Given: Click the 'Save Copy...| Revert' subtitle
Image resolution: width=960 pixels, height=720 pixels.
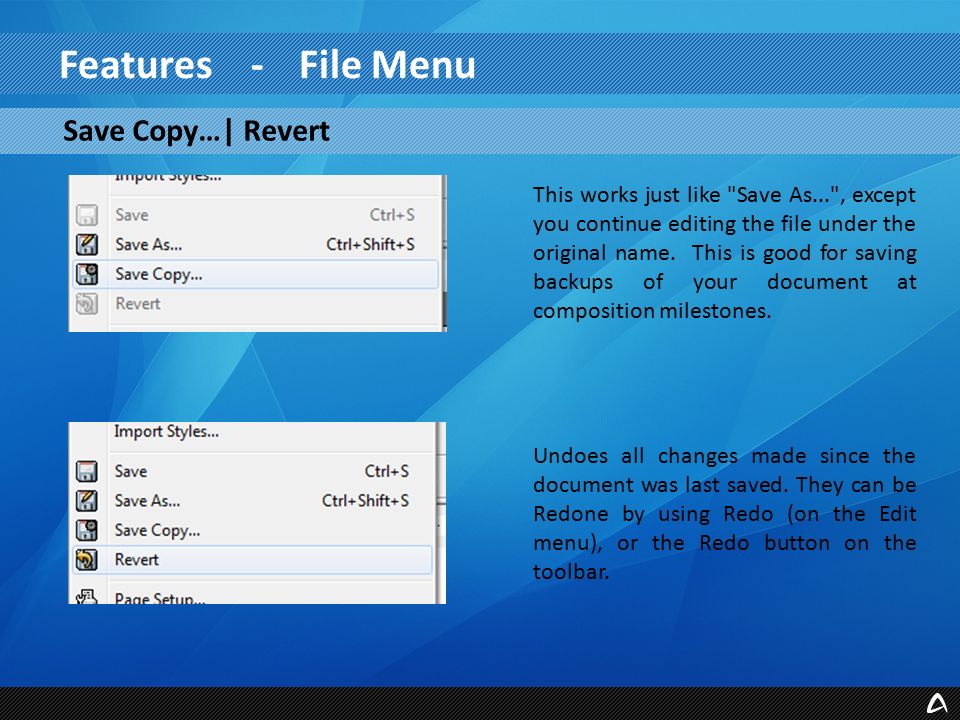Looking at the screenshot, I should (197, 131).
